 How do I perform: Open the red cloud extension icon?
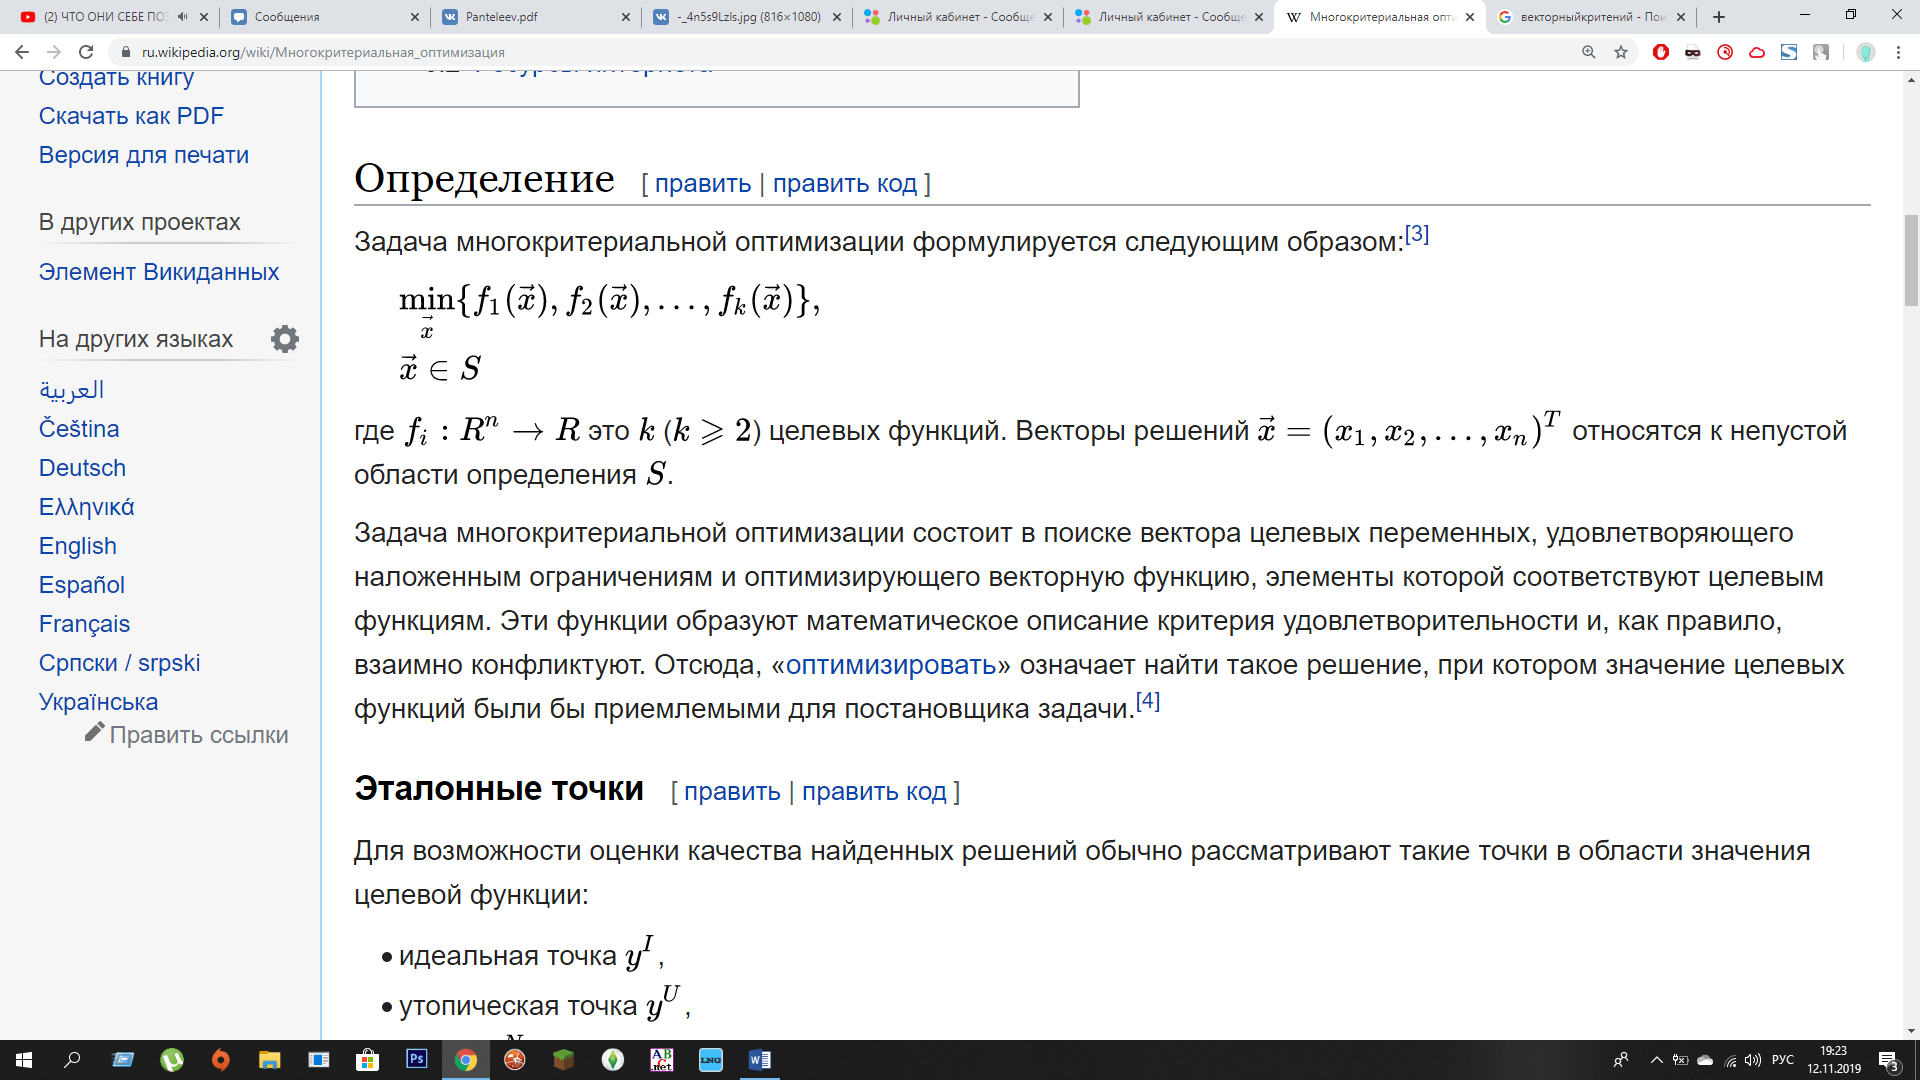tap(1757, 52)
